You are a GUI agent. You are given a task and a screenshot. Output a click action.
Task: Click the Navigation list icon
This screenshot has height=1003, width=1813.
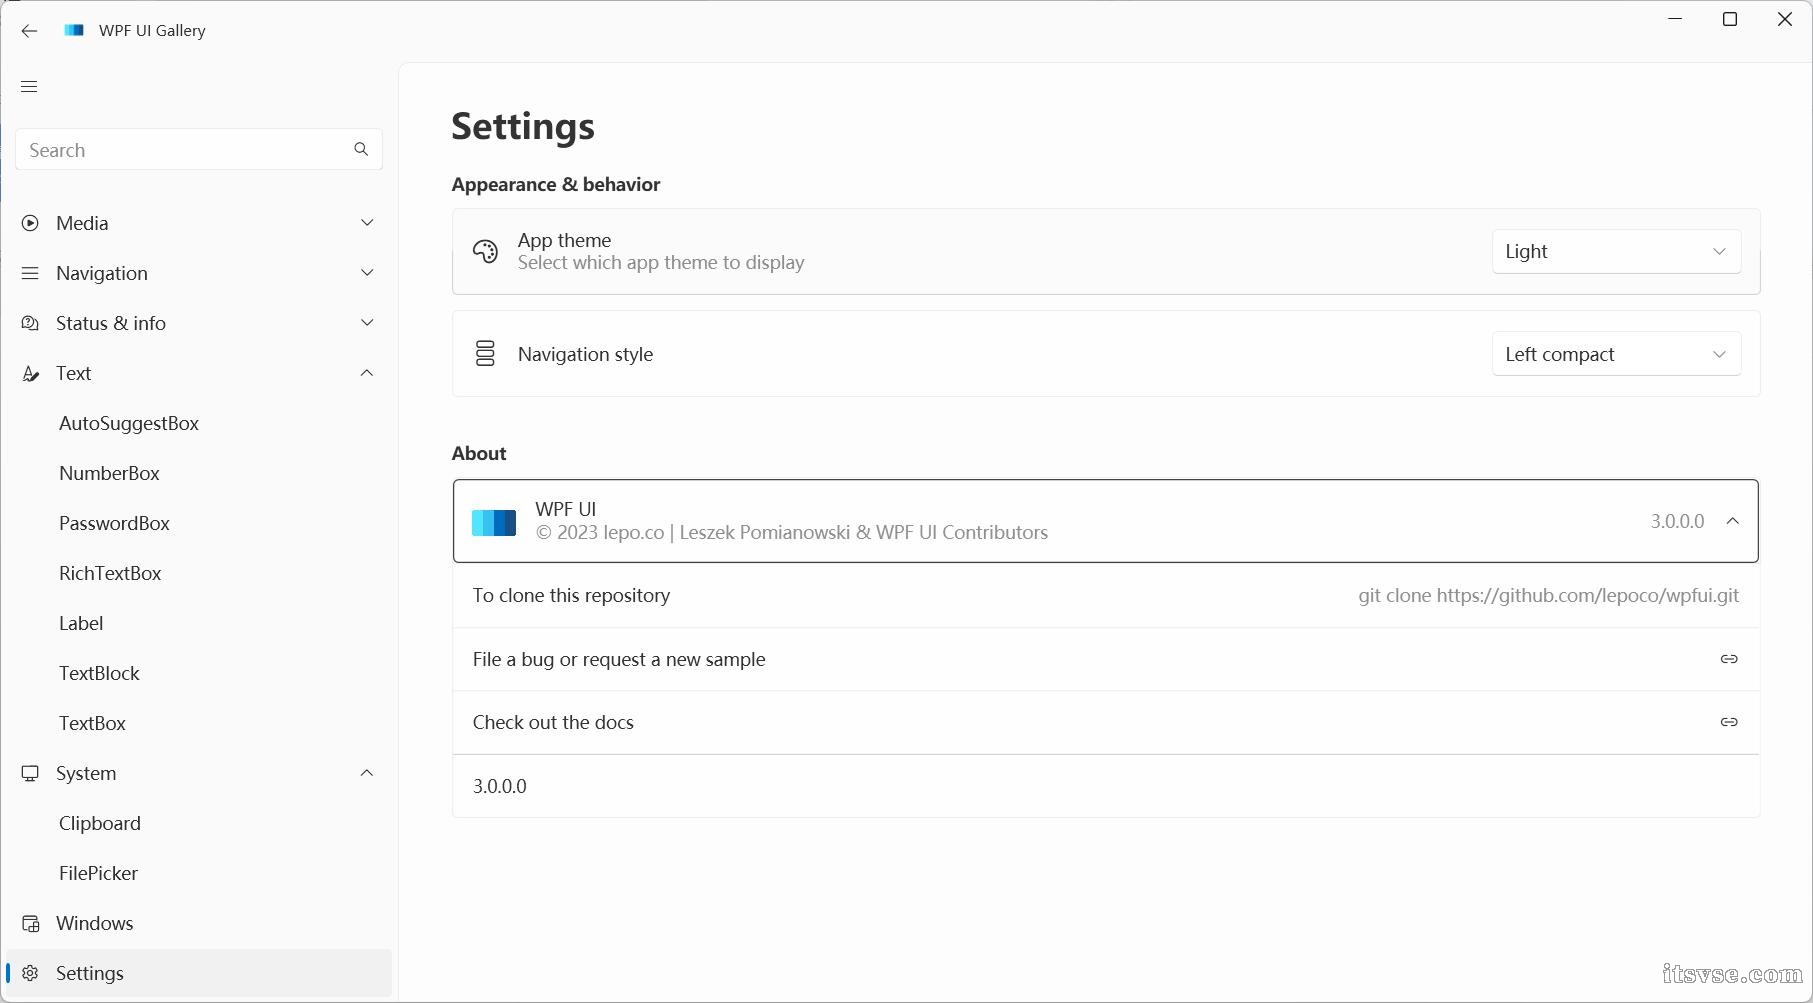click(x=30, y=273)
